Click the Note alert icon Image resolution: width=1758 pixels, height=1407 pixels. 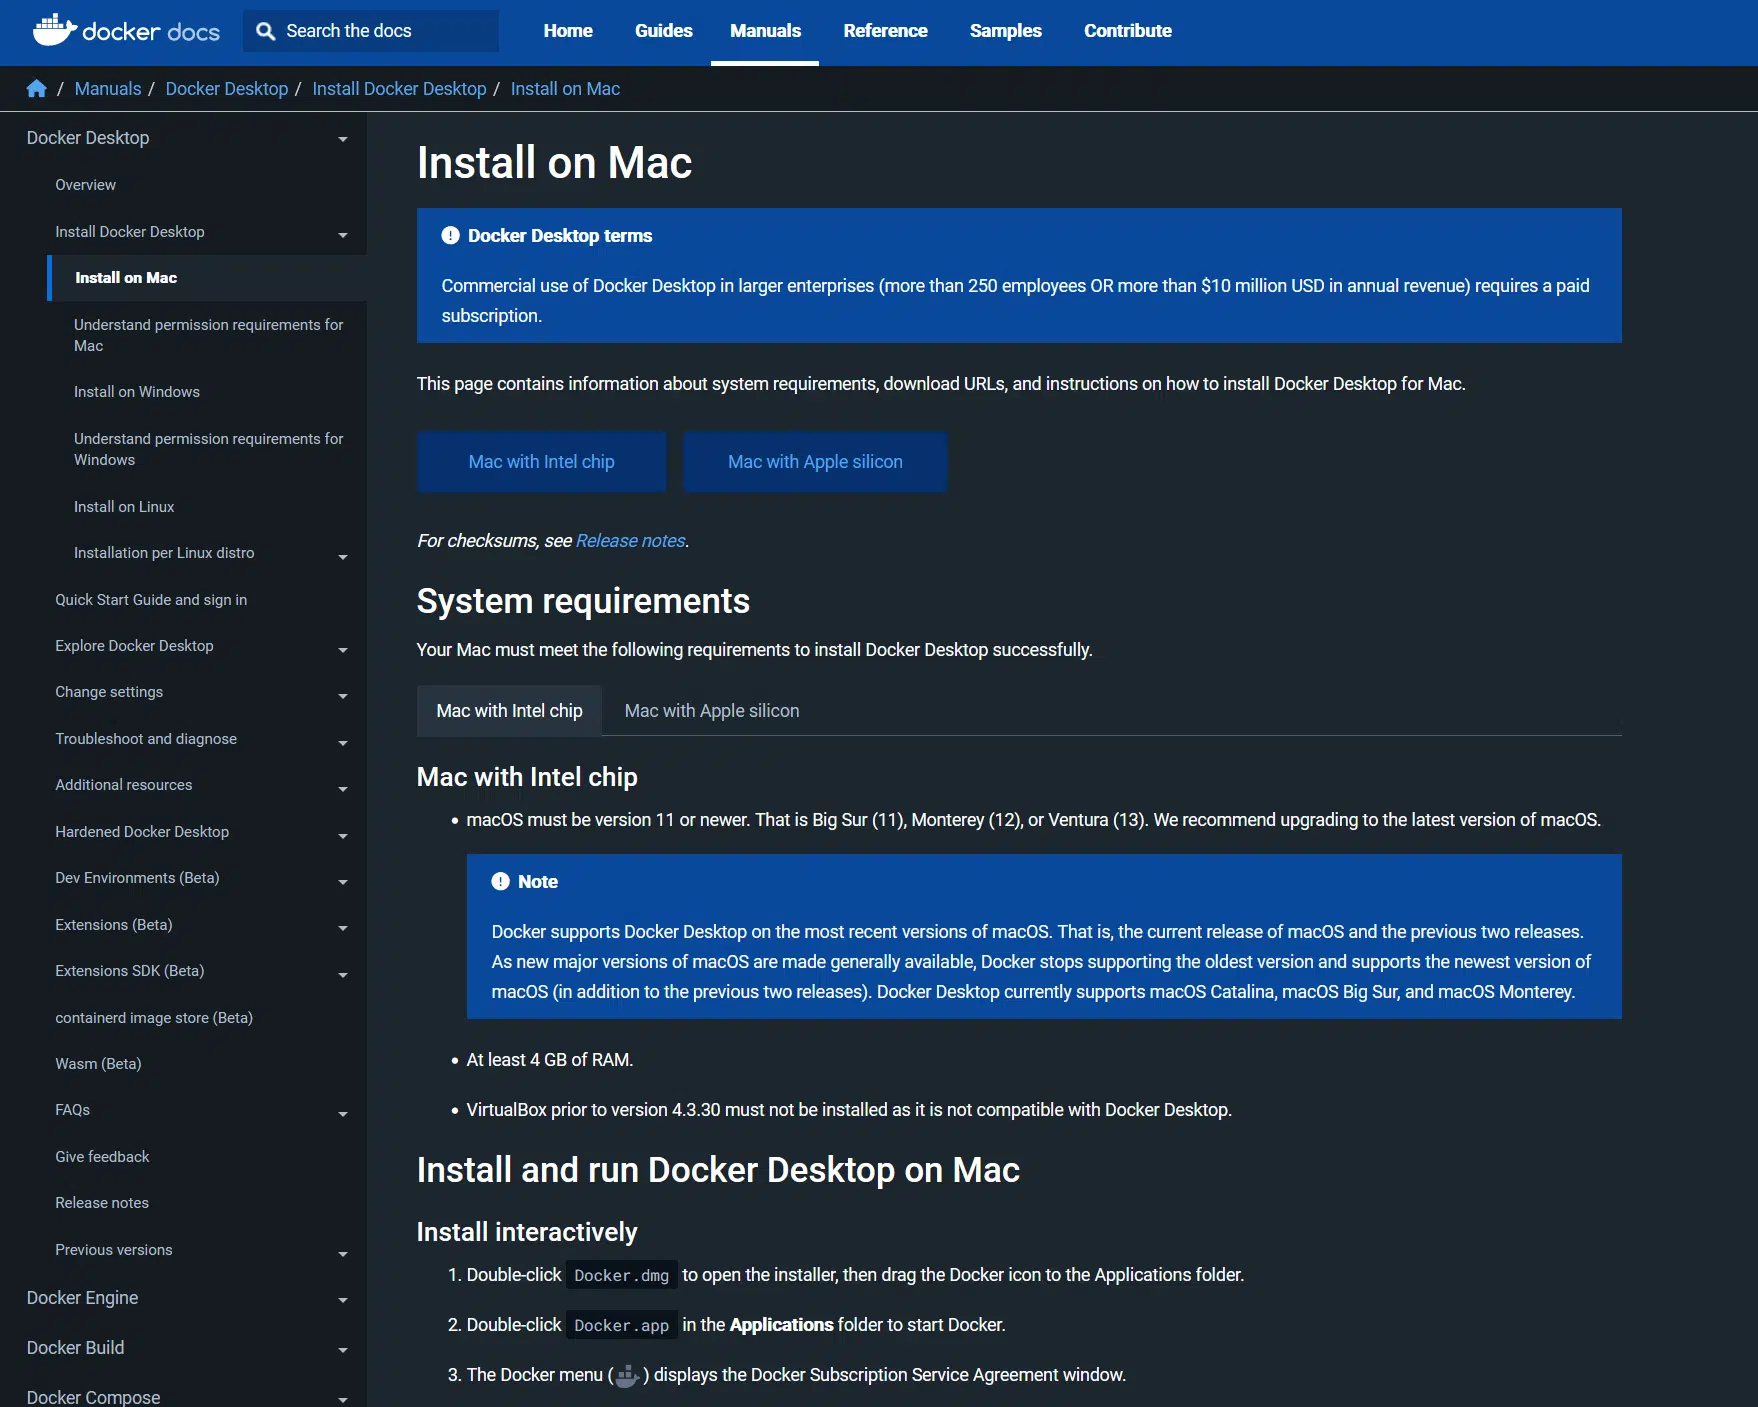point(500,881)
